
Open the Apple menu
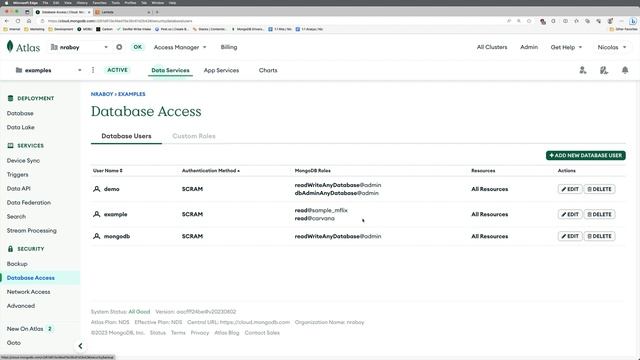point(6,2)
